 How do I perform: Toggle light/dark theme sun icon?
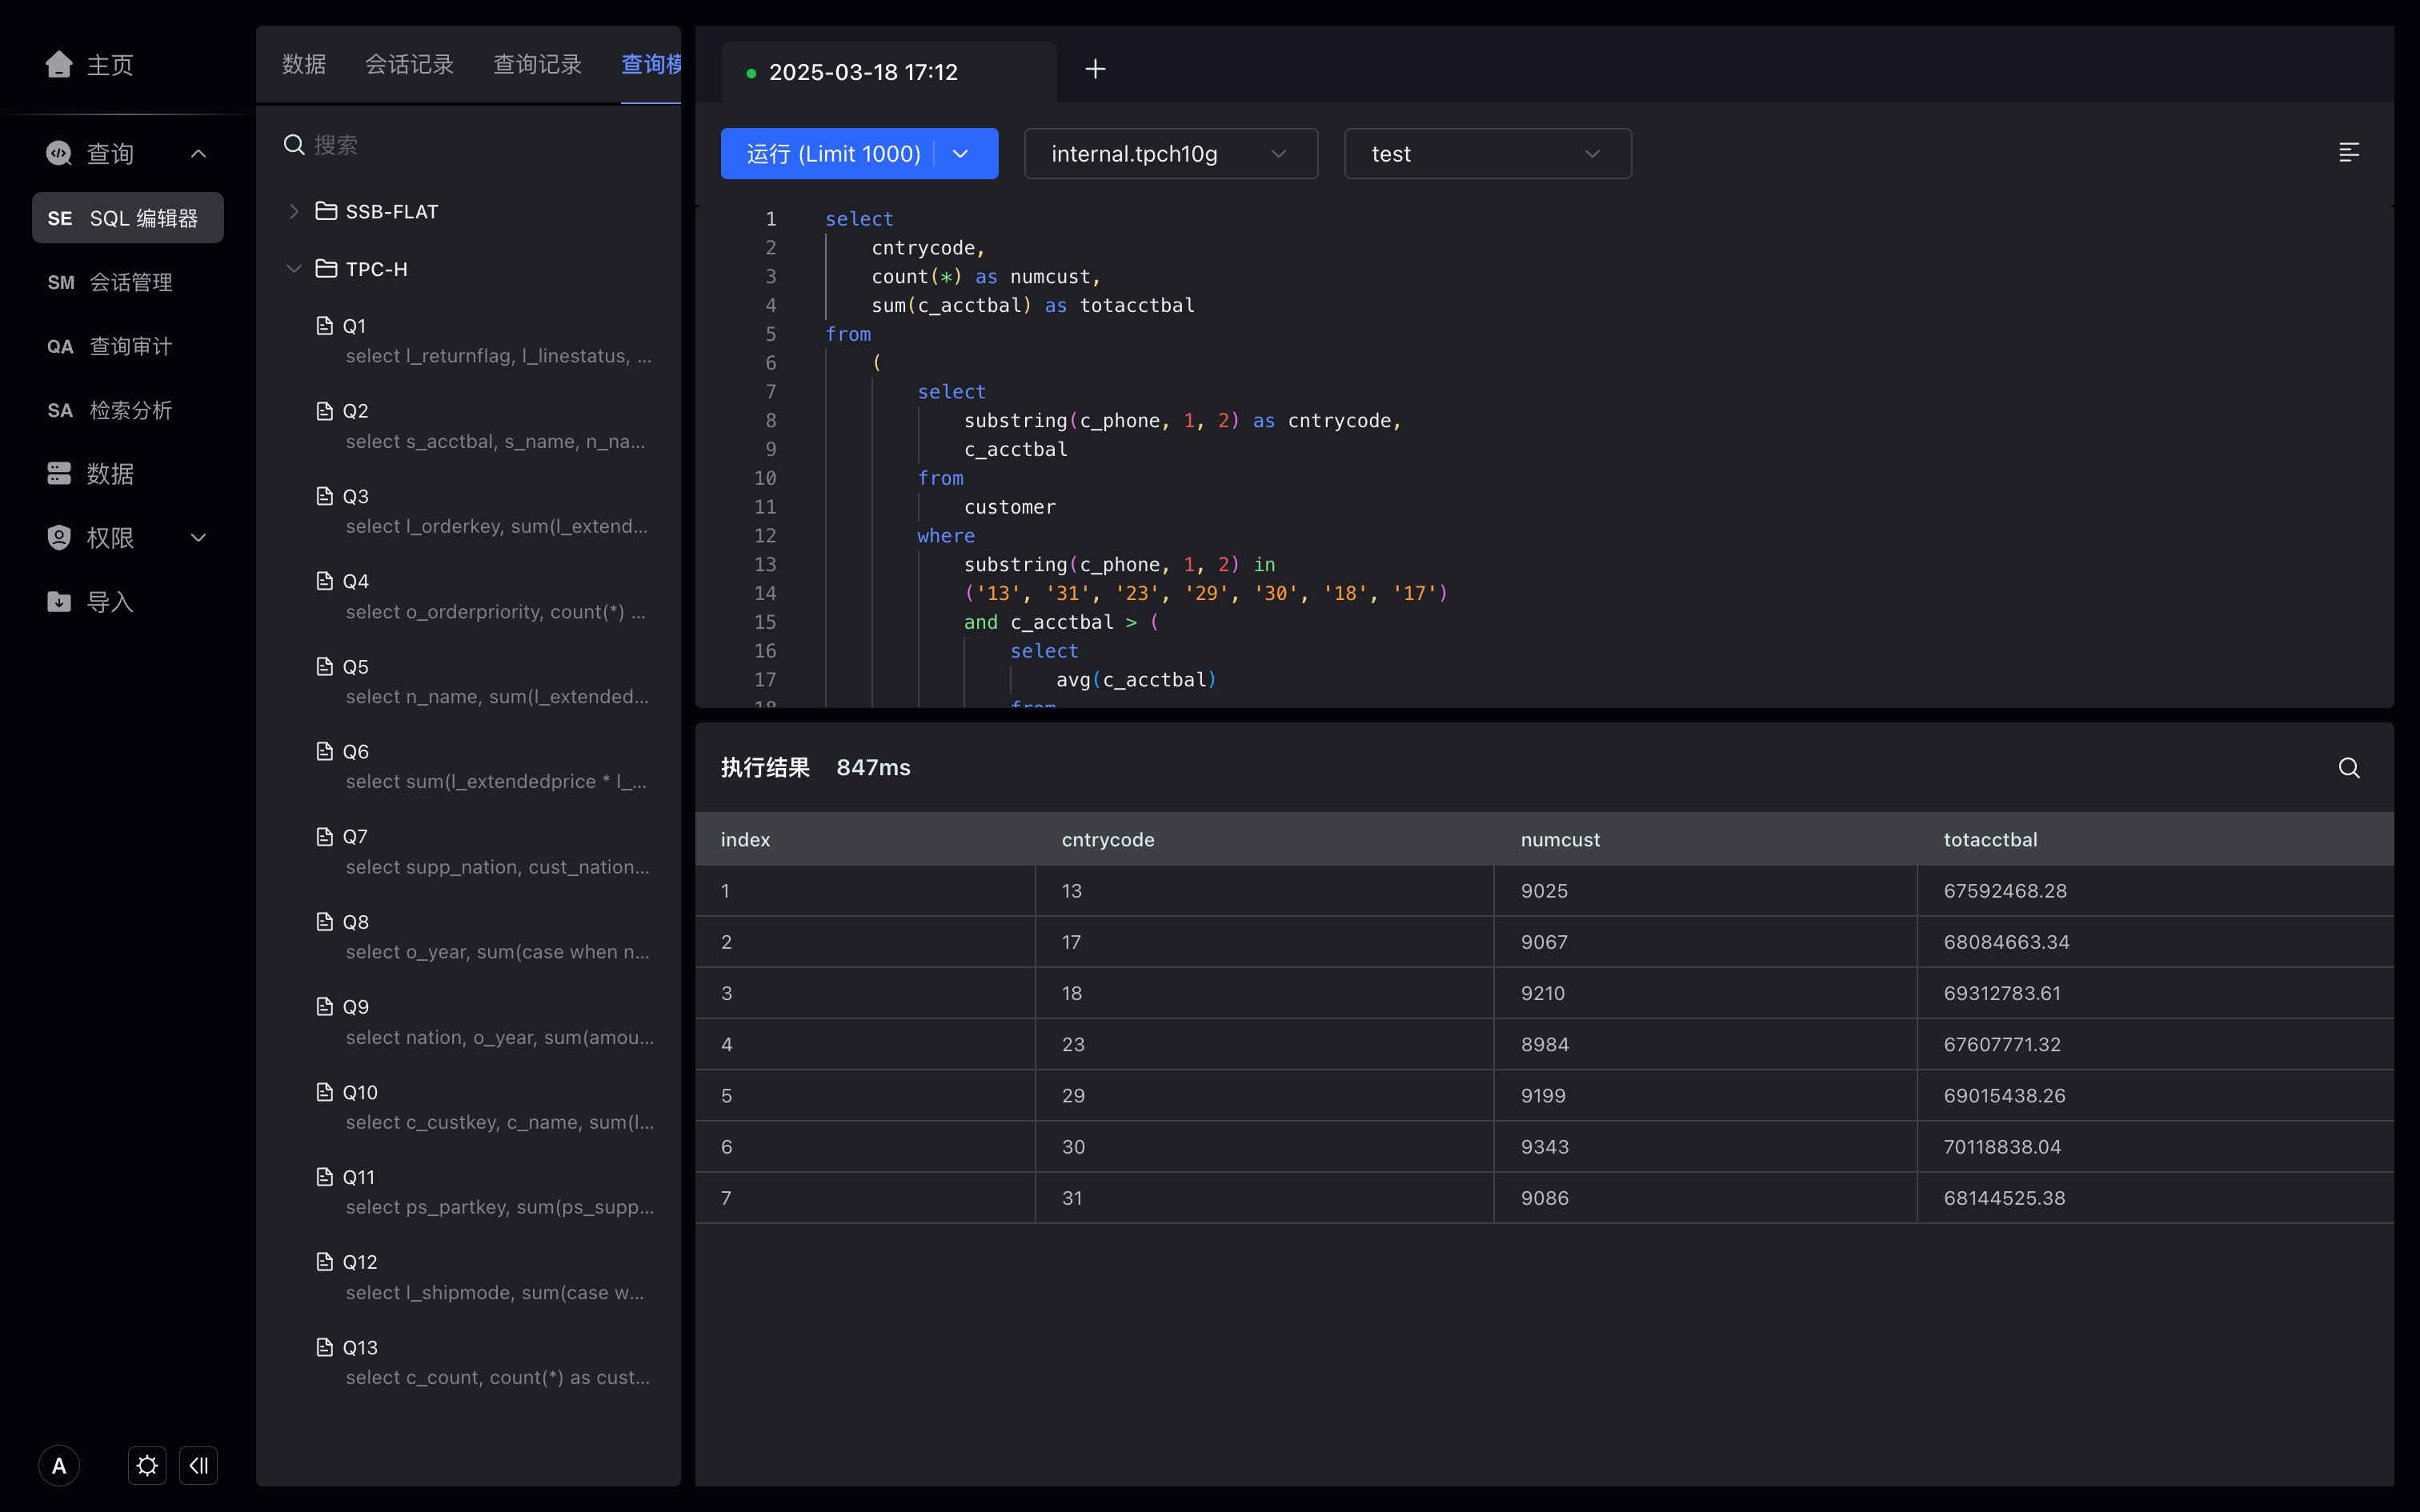click(147, 1466)
